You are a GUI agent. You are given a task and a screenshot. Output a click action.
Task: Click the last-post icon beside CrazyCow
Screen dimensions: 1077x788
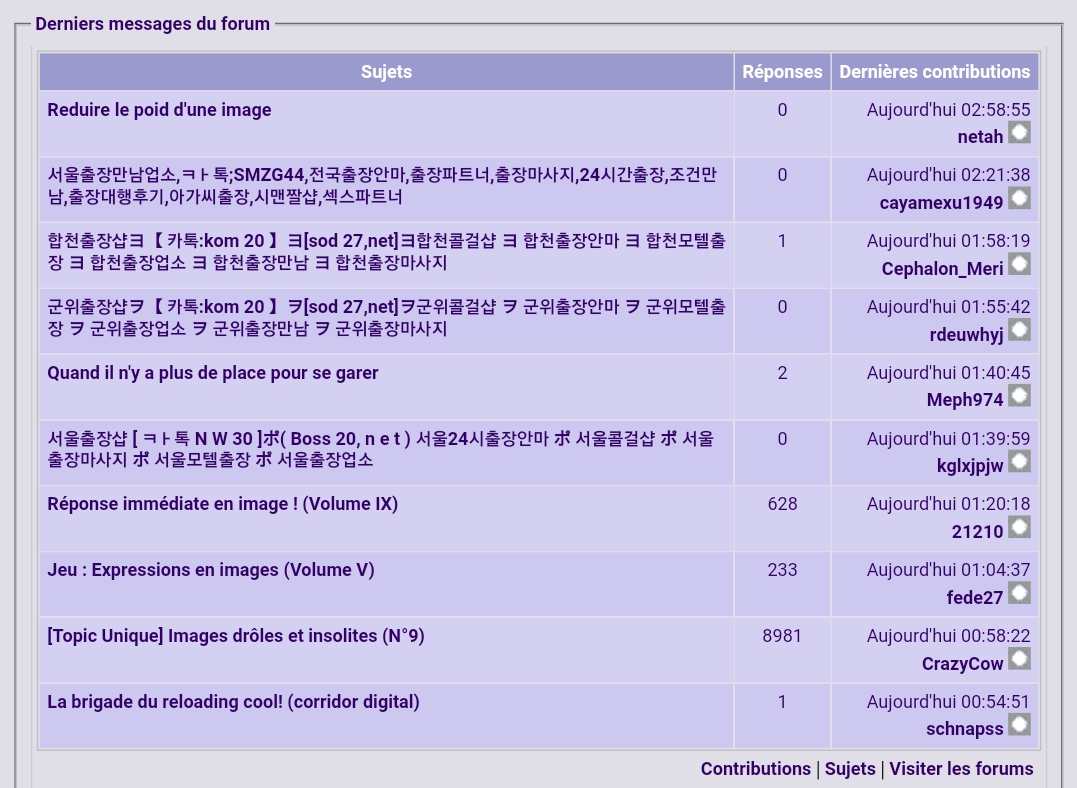[x=1018, y=659]
